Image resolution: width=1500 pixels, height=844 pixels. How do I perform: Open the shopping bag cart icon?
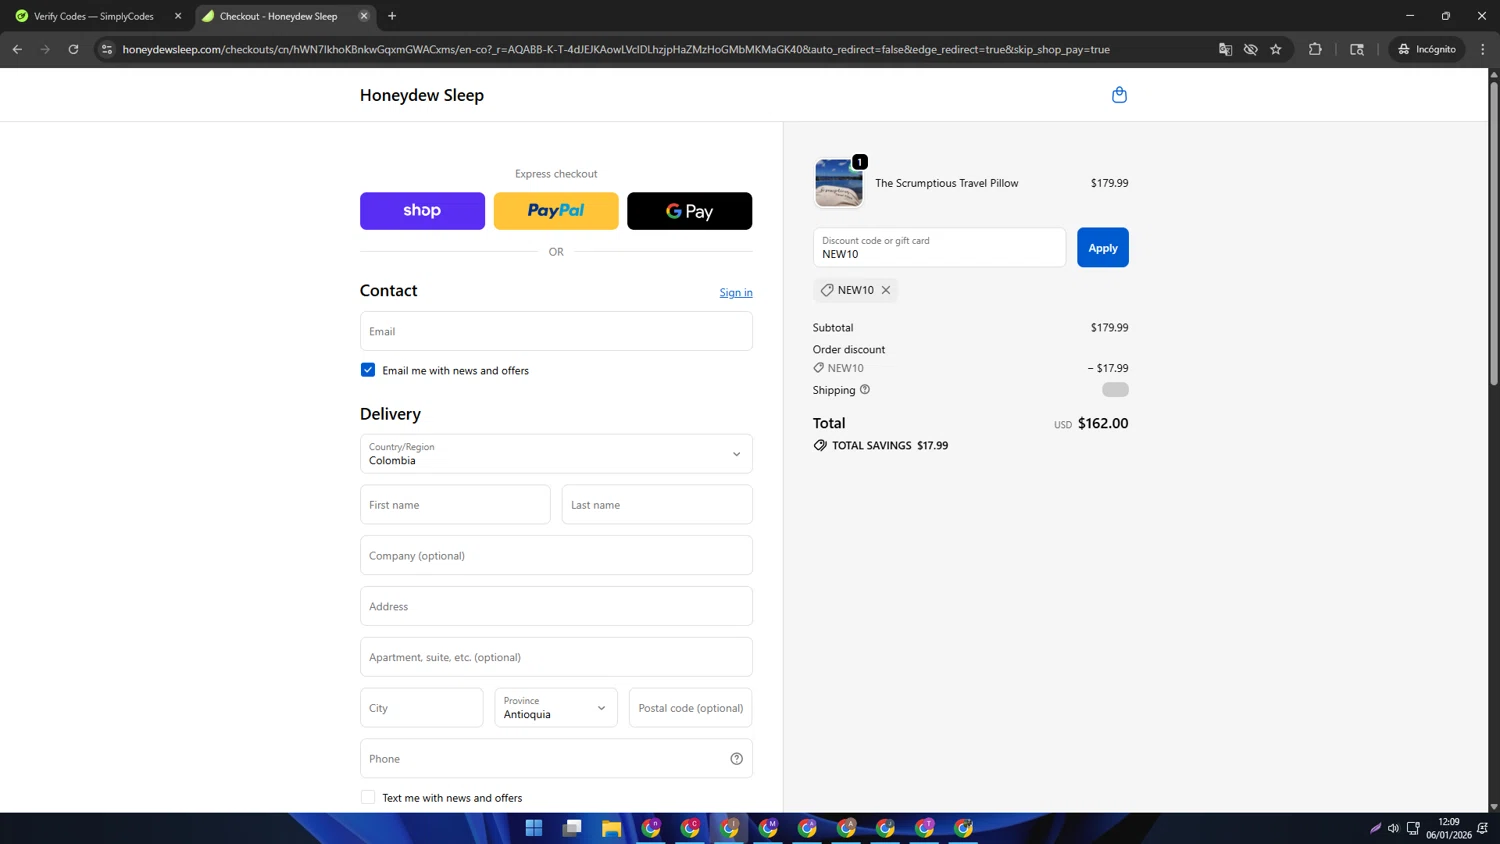pyautogui.click(x=1119, y=95)
